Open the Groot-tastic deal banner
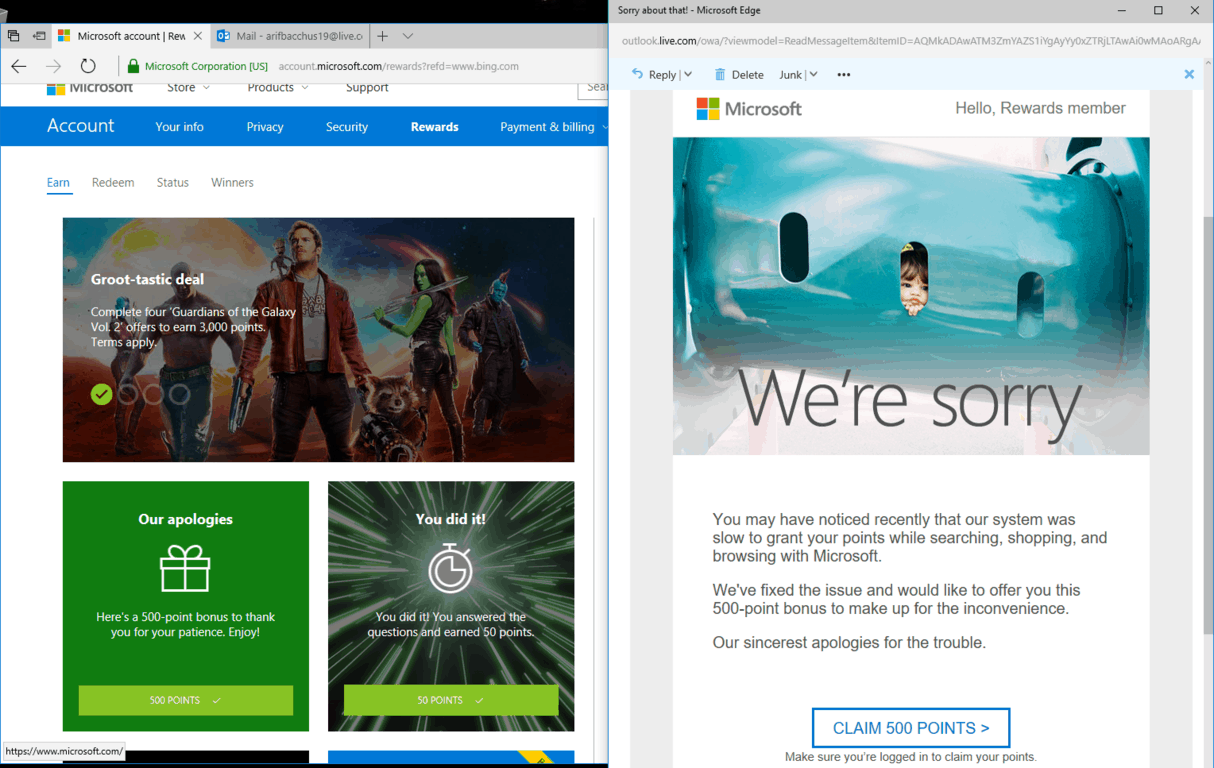 [318, 340]
